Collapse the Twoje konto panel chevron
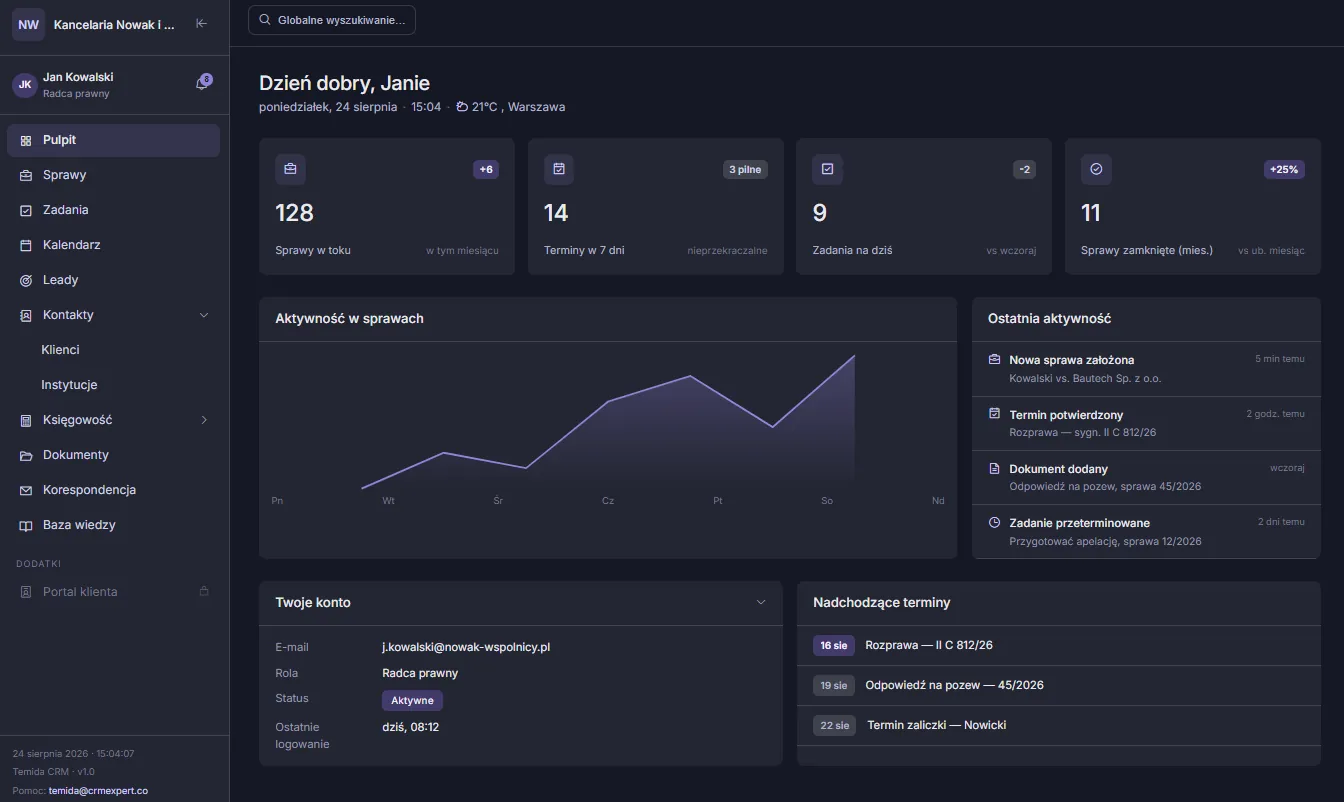The image size is (1344, 802). [761, 602]
